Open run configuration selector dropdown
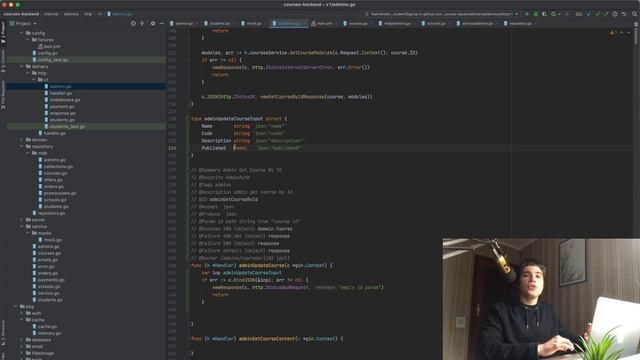Image resolution: width=640 pixels, height=360 pixels. (x=442, y=14)
